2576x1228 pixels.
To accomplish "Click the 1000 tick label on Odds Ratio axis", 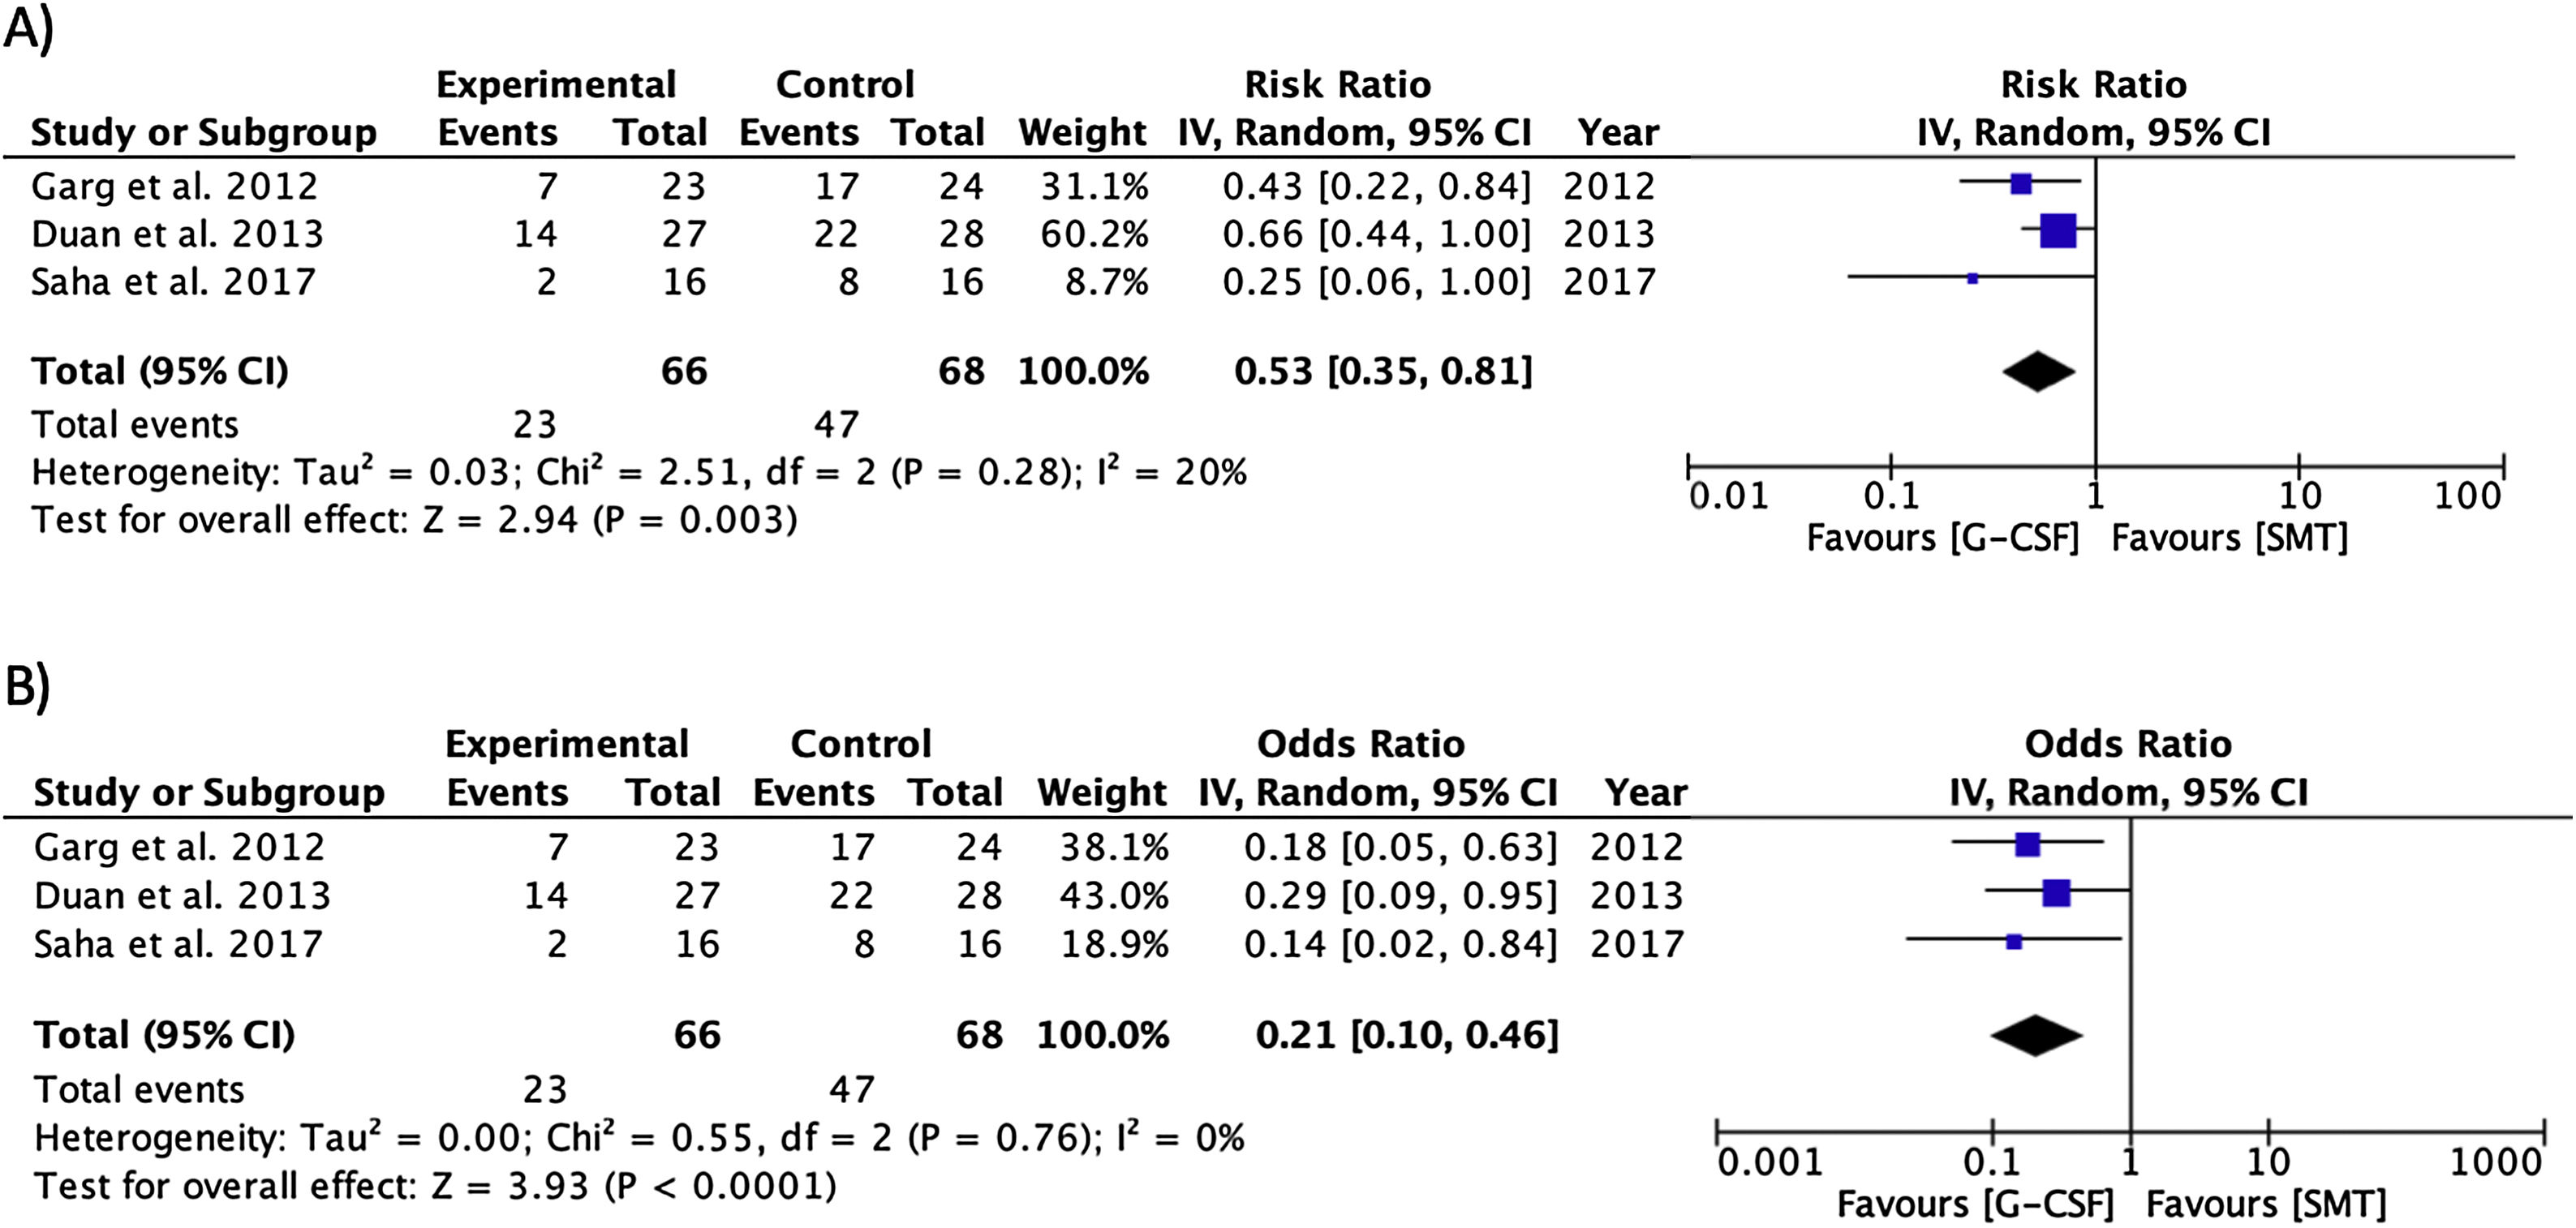I will click(x=2495, y=1162).
